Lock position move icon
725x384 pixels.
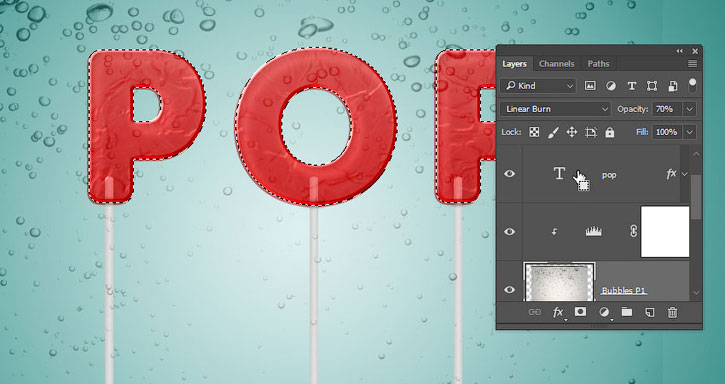572,132
